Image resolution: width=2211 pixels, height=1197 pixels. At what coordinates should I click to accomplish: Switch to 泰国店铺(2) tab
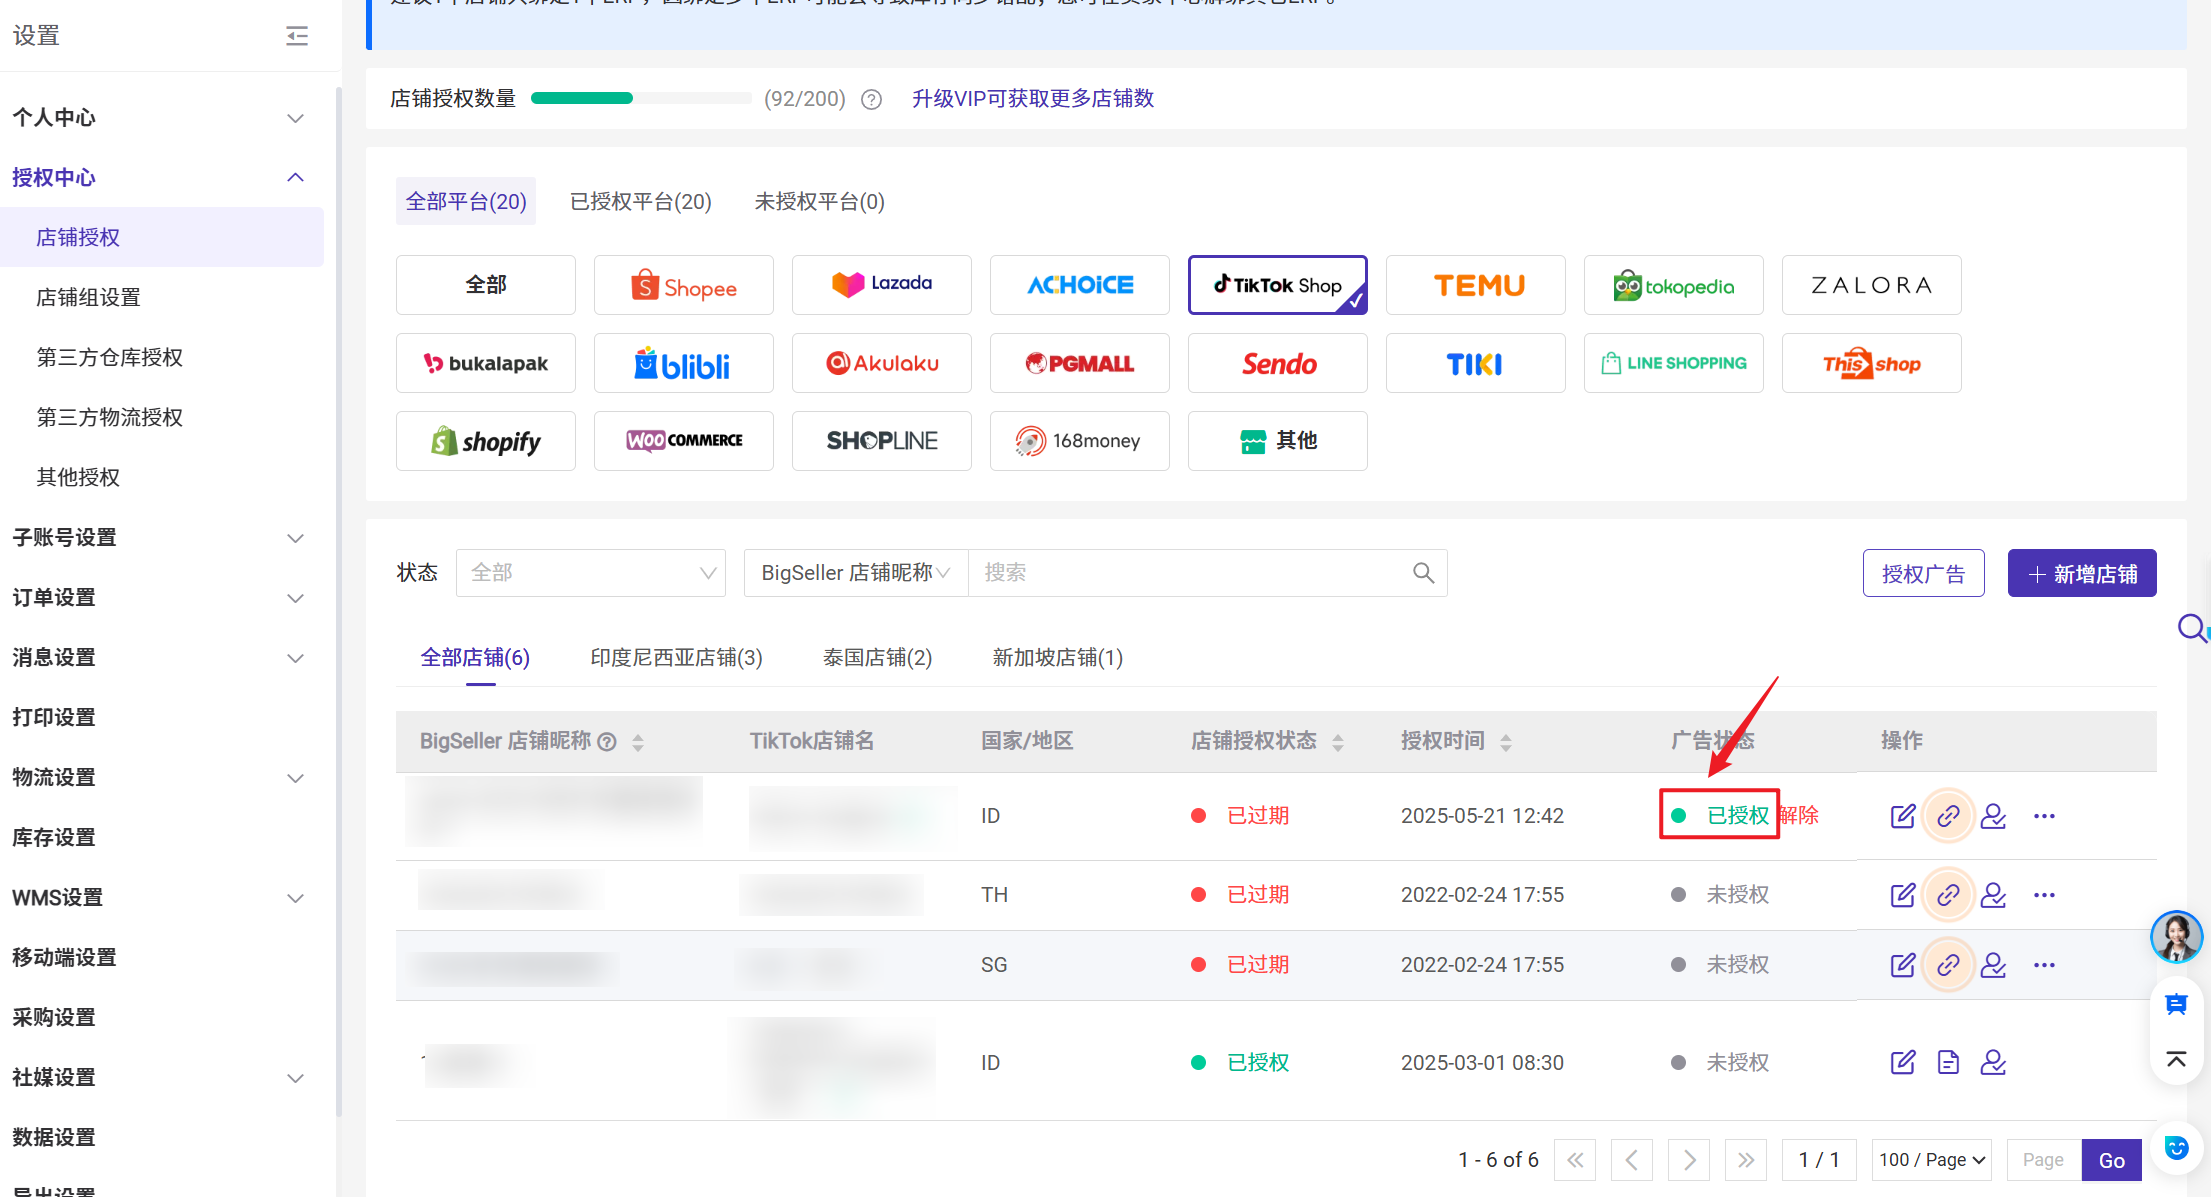(x=878, y=658)
